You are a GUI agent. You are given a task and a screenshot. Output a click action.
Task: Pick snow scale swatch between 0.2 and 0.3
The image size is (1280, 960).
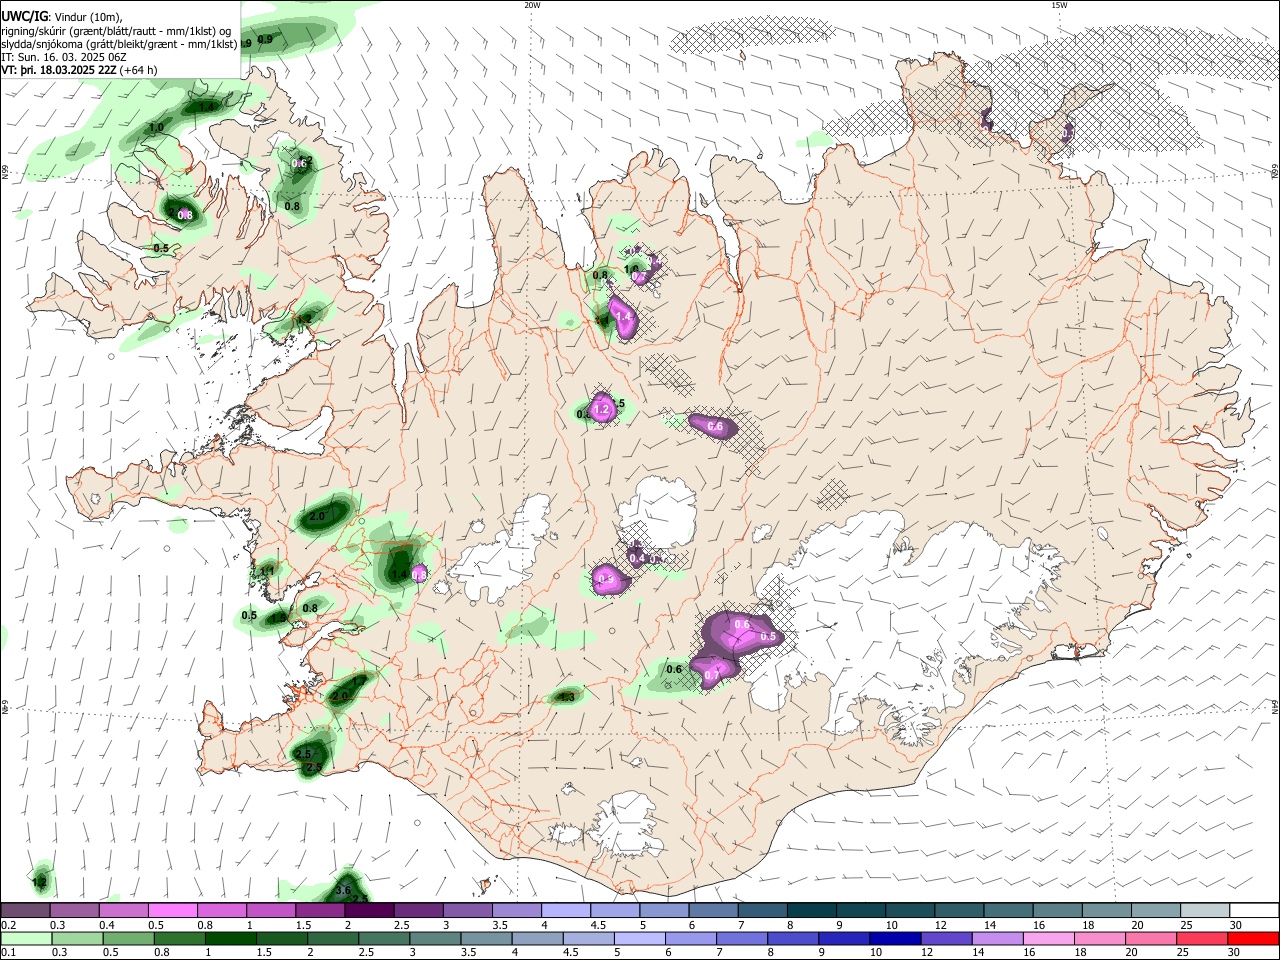(26, 911)
